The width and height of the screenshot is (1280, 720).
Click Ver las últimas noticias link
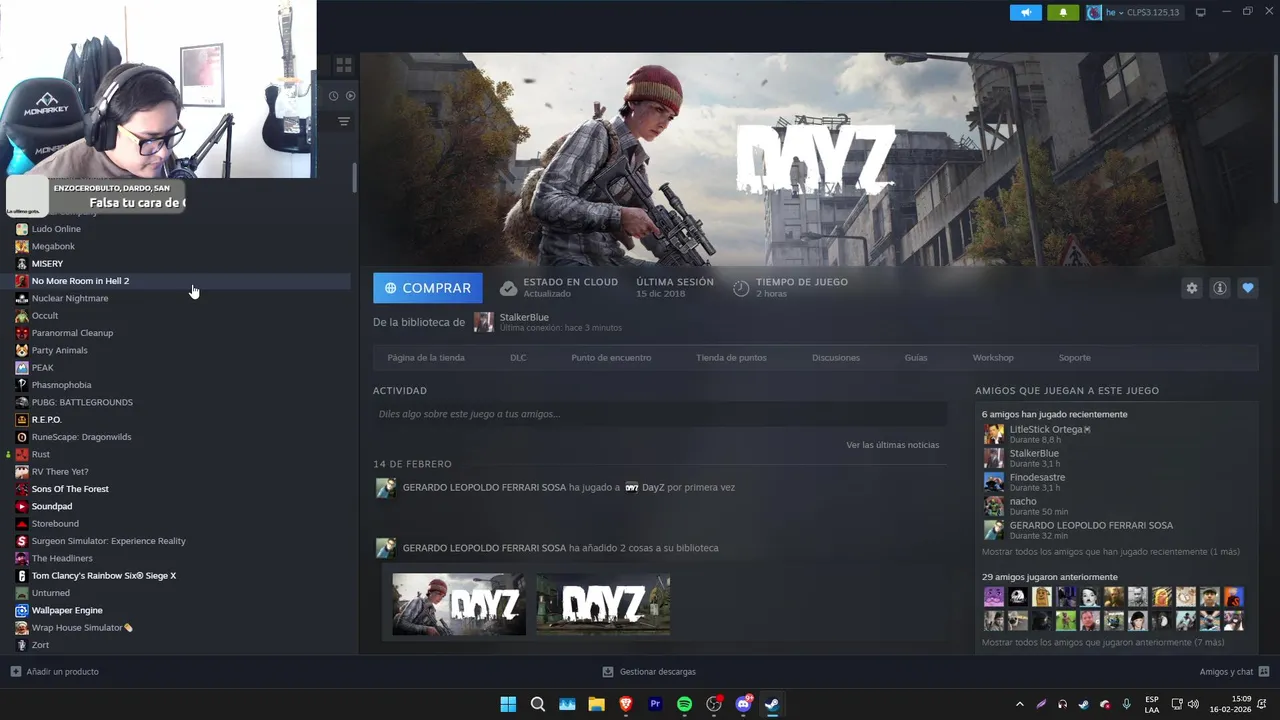click(x=893, y=445)
